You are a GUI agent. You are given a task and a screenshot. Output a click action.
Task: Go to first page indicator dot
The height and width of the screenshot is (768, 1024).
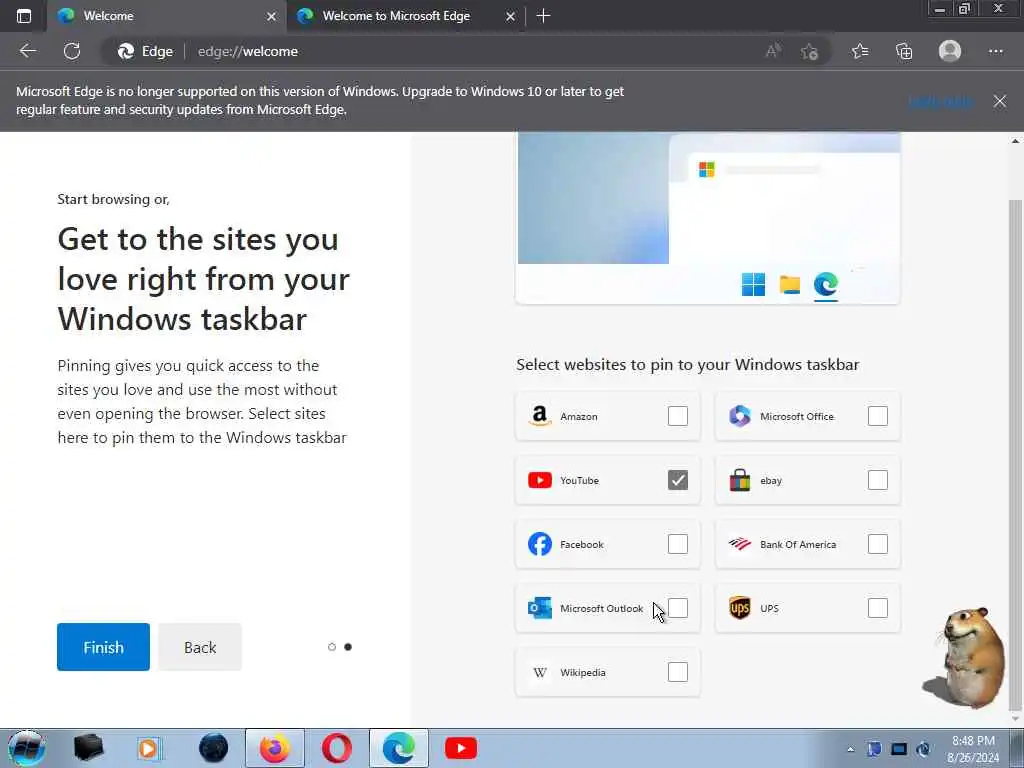[332, 647]
